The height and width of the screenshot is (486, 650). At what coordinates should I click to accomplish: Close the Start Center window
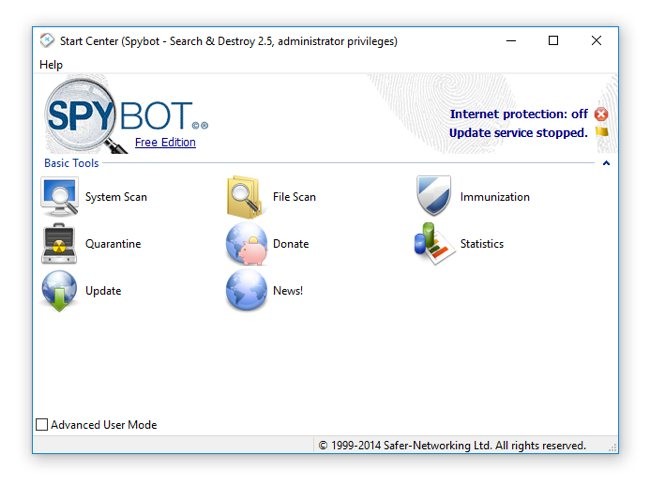coord(596,41)
